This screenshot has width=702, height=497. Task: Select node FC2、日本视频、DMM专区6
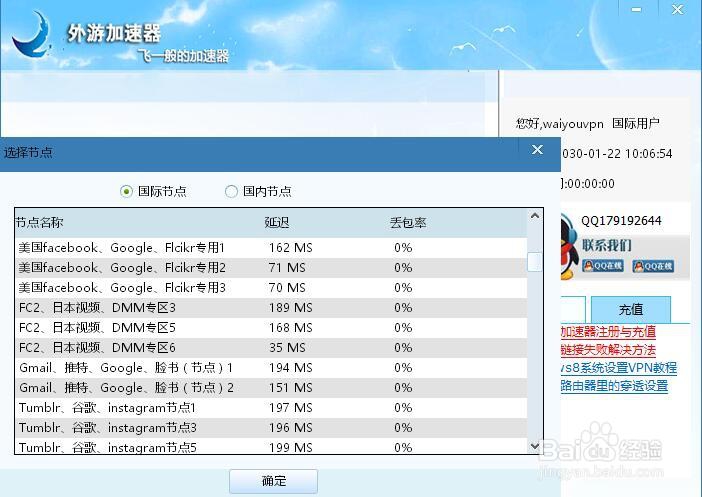tap(271, 347)
